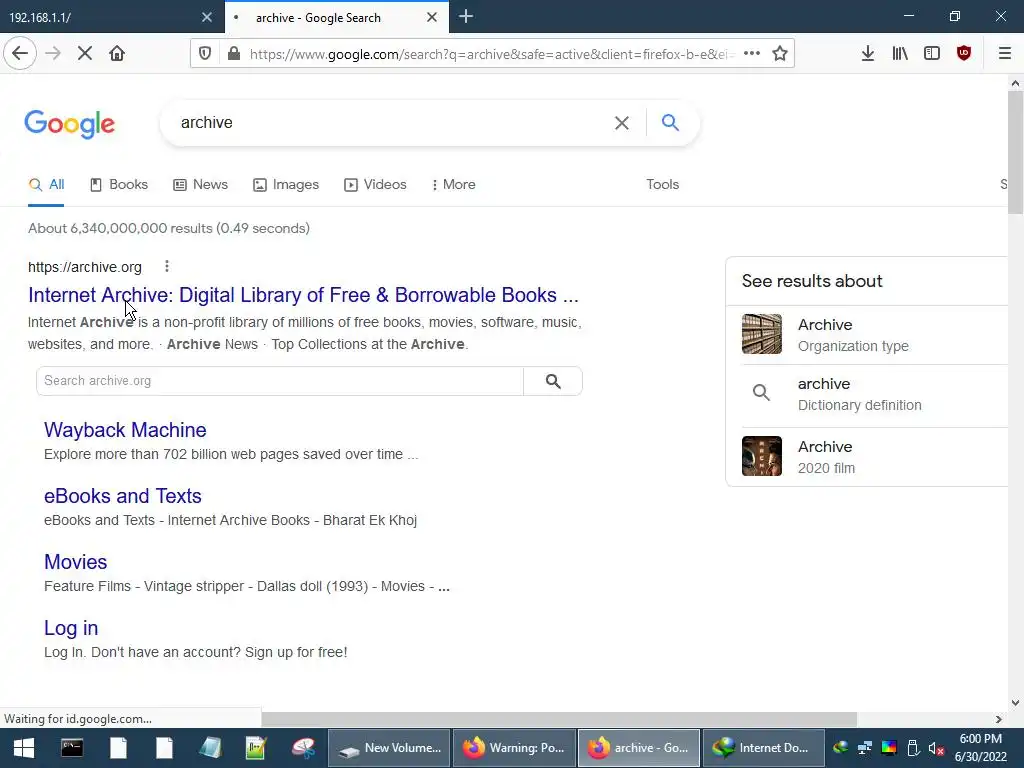Image resolution: width=1024 pixels, height=768 pixels.
Task: Open options menu next to archive.org URL
Action: click(x=167, y=266)
